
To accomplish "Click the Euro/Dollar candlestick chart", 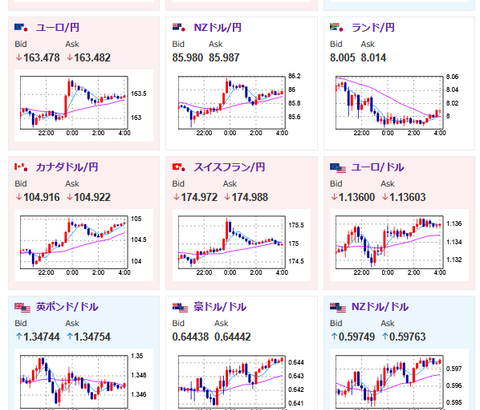I will (399, 245).
